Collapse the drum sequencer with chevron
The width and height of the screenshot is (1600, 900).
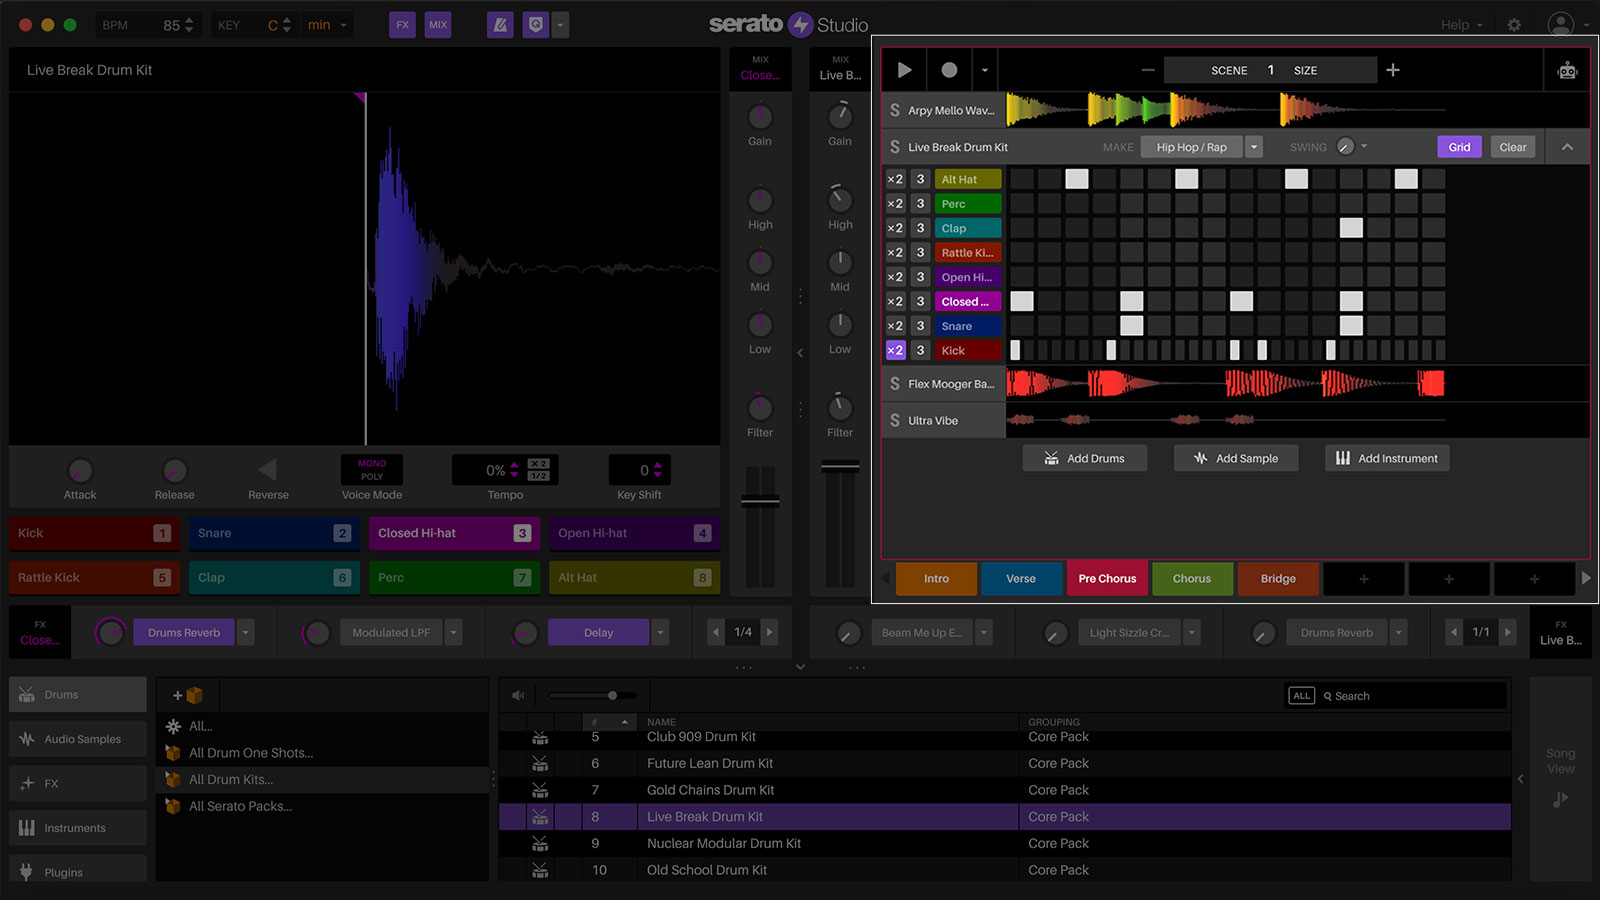pos(1567,147)
